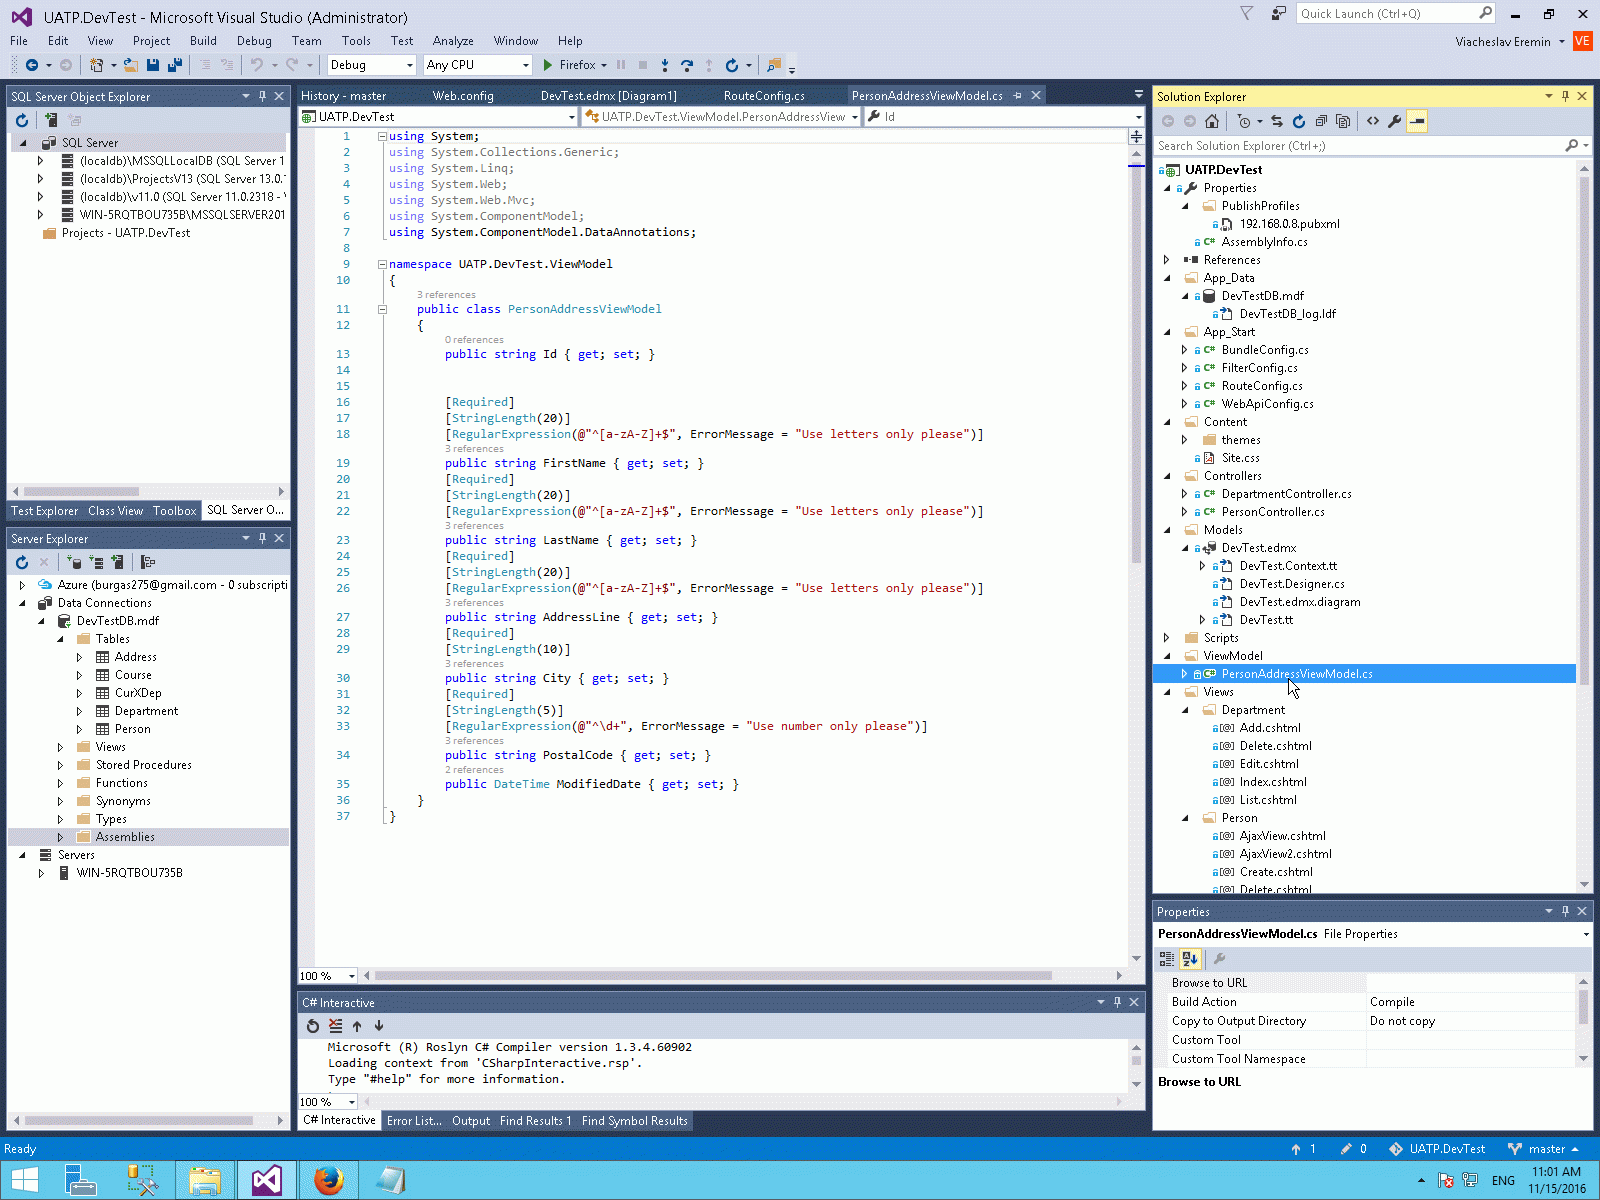
Task: Open the Analyze menu
Action: [x=452, y=41]
